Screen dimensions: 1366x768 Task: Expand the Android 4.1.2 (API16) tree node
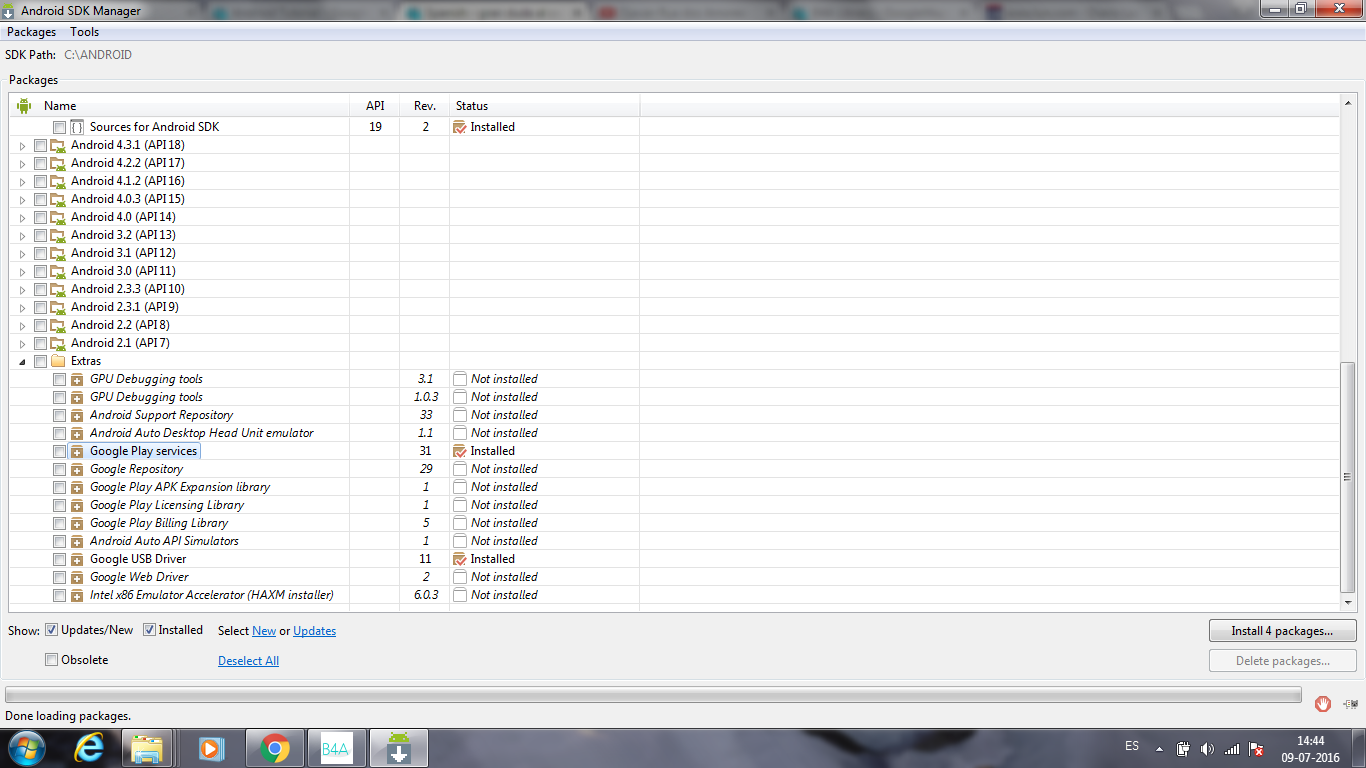click(x=23, y=182)
